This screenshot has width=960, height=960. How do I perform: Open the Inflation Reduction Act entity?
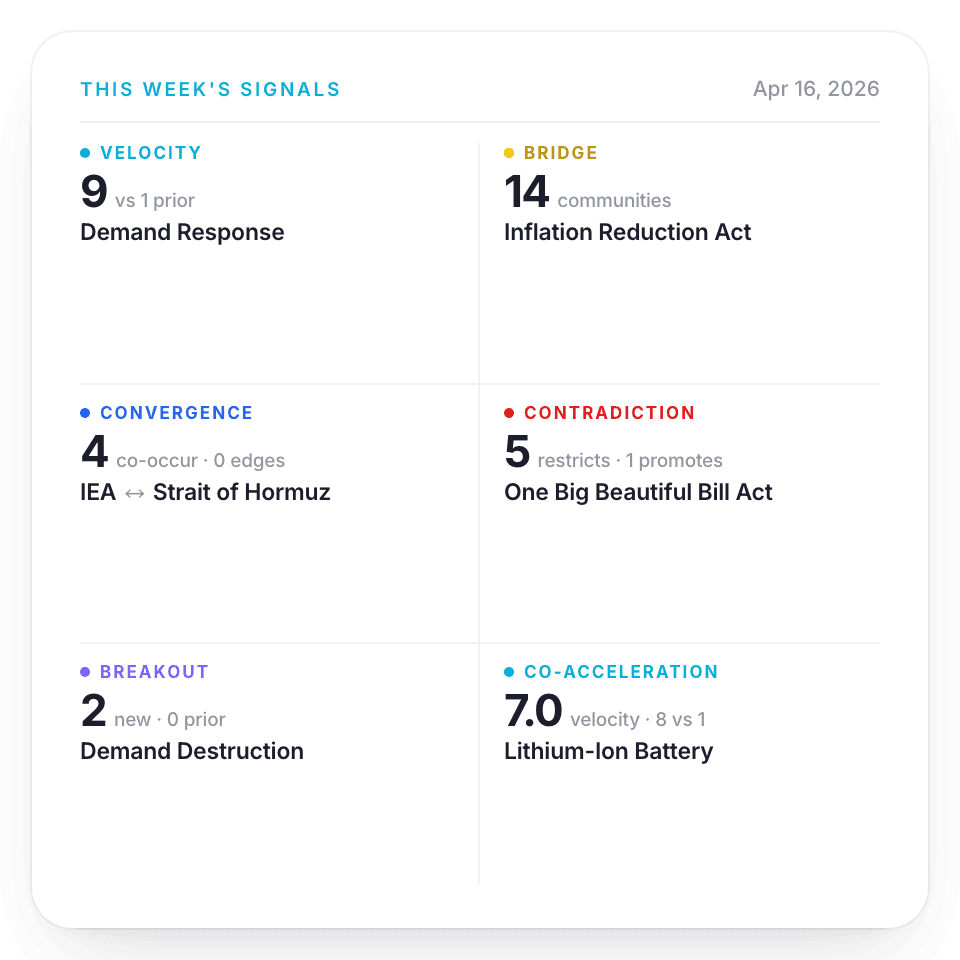628,232
